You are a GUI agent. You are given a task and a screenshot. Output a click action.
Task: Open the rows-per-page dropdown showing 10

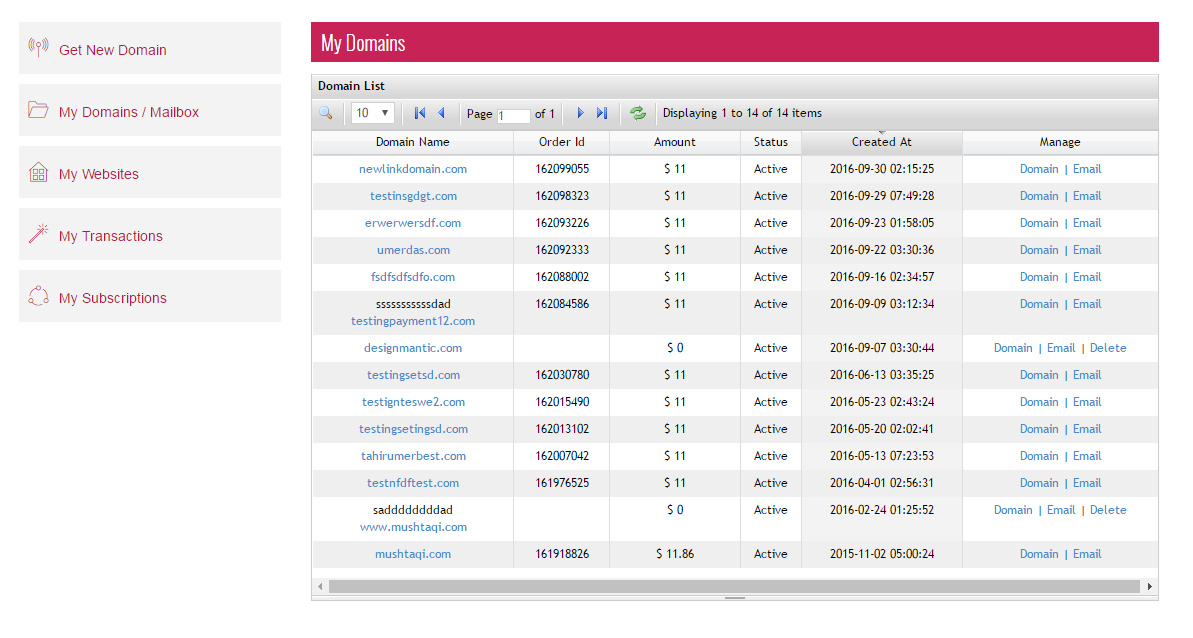[x=373, y=113]
